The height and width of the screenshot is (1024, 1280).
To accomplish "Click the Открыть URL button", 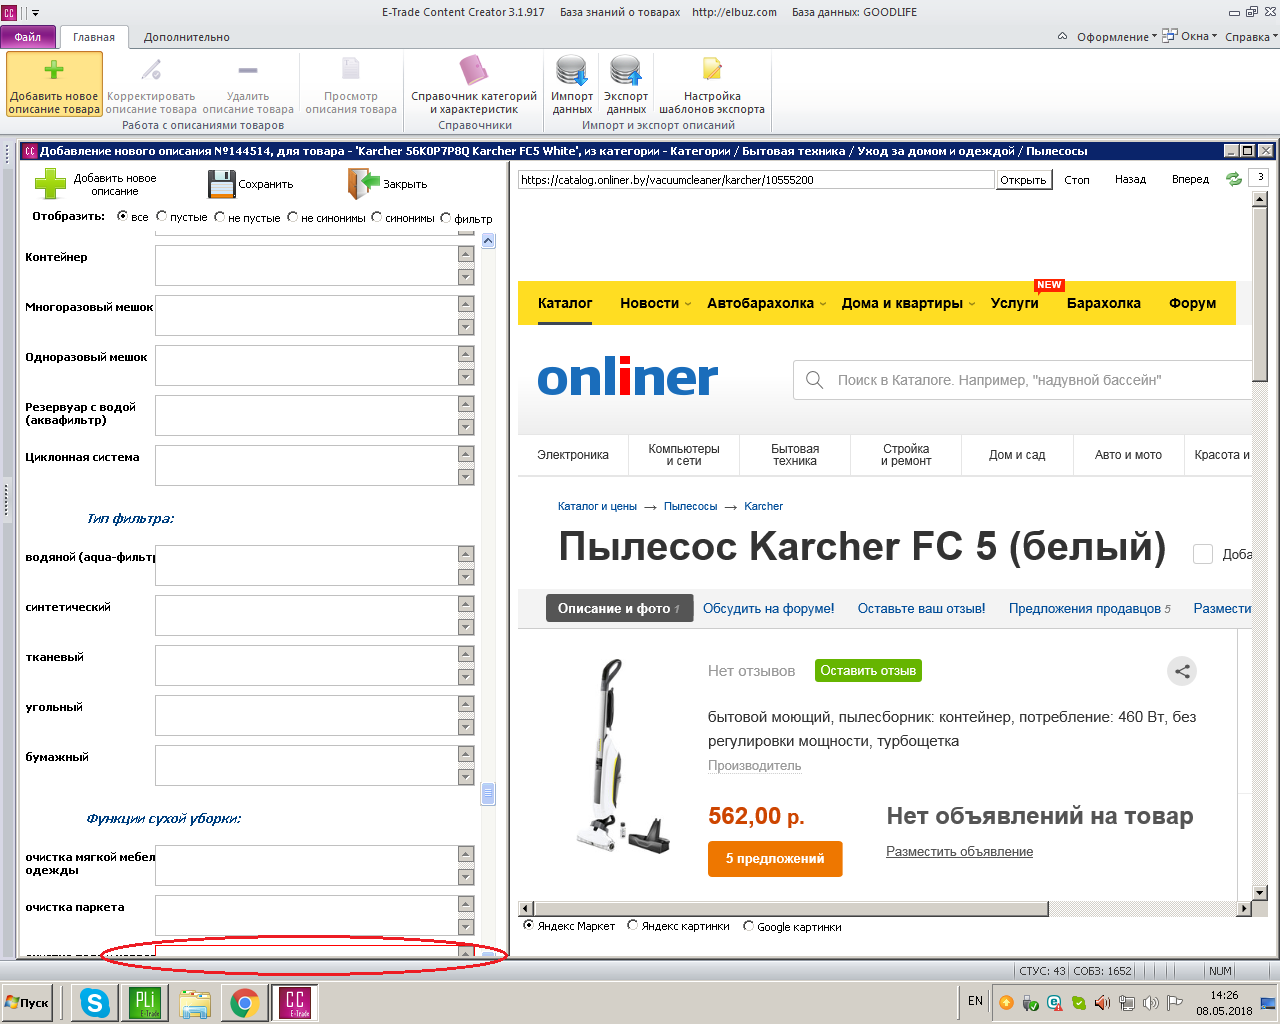I will [1023, 180].
